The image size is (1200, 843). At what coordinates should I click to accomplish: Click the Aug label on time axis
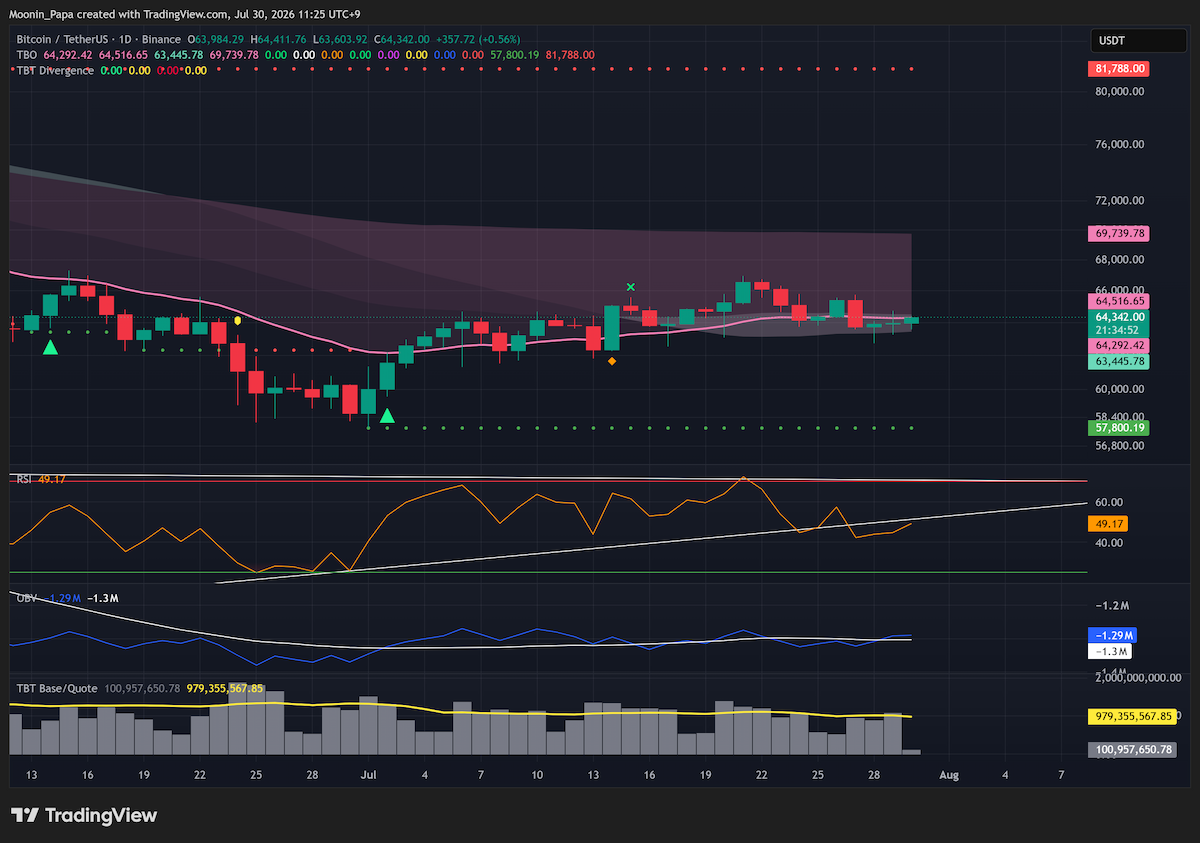[x=950, y=775]
